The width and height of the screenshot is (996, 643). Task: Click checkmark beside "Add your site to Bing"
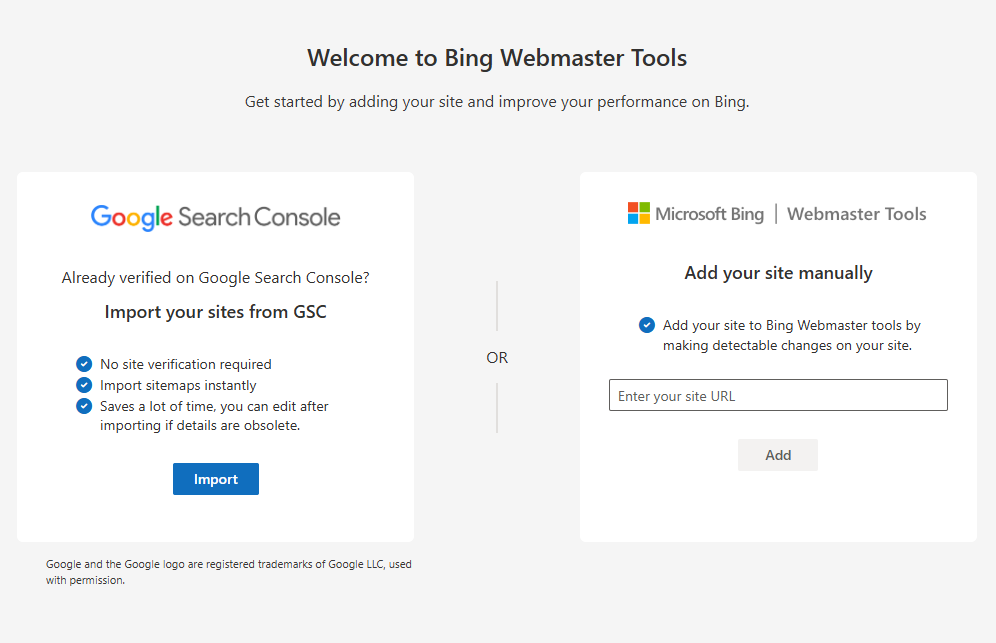[645, 325]
